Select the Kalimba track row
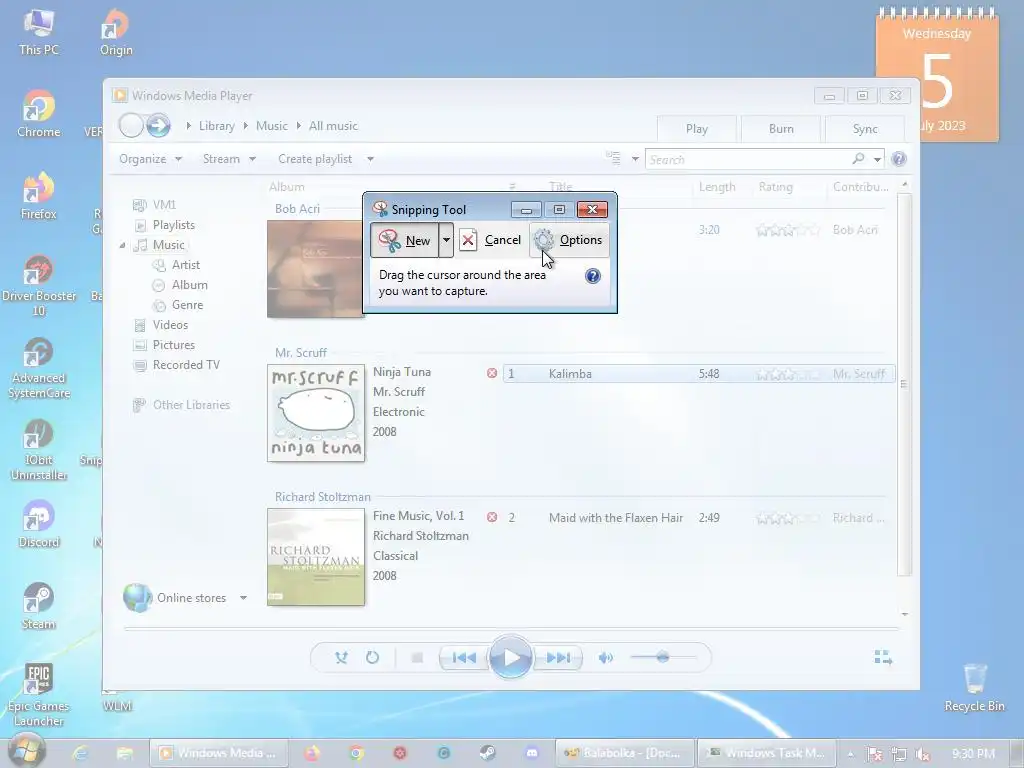Image resolution: width=1024 pixels, height=768 pixels. 698,374
